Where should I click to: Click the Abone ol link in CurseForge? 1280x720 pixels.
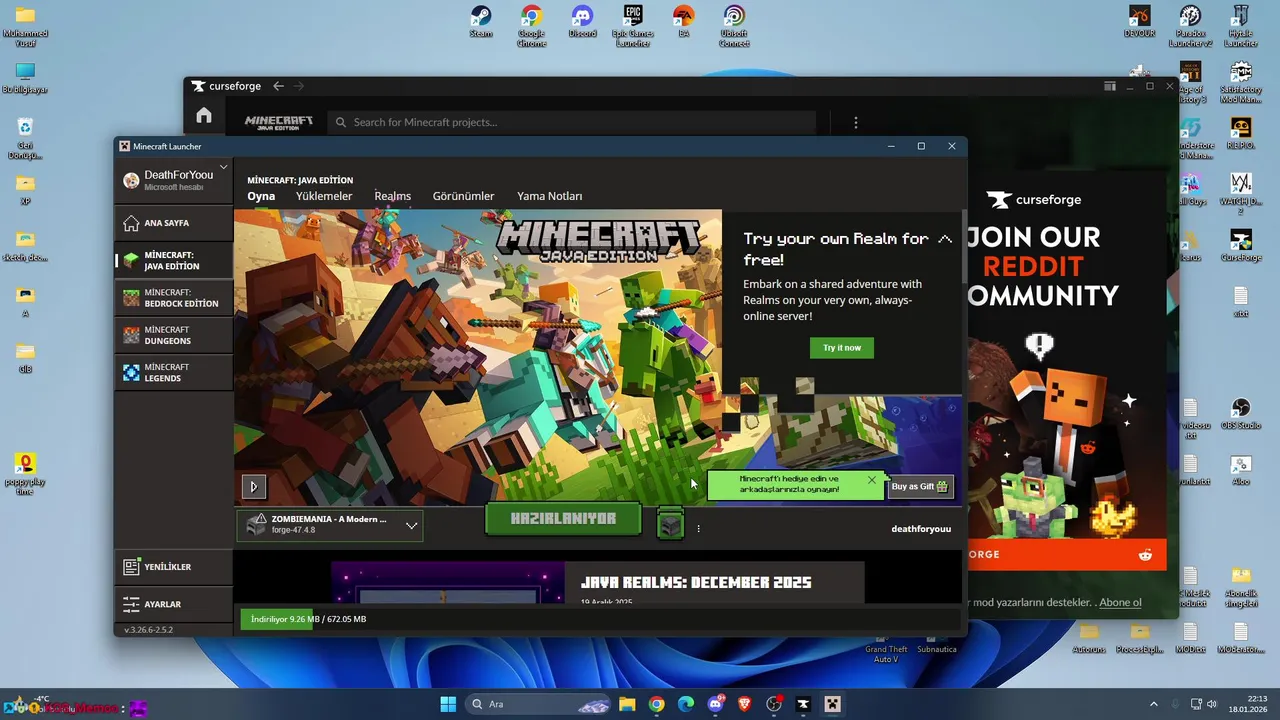1121,602
